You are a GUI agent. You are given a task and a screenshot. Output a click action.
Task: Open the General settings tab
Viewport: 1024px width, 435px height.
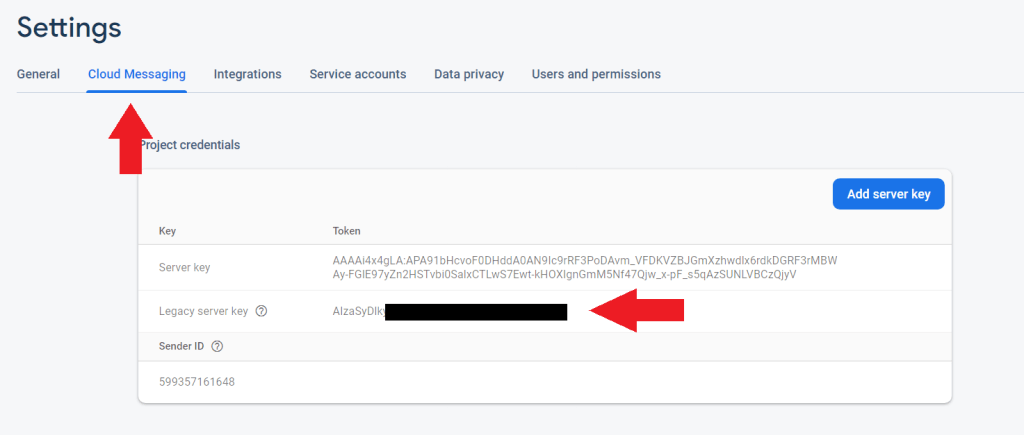[x=38, y=74]
